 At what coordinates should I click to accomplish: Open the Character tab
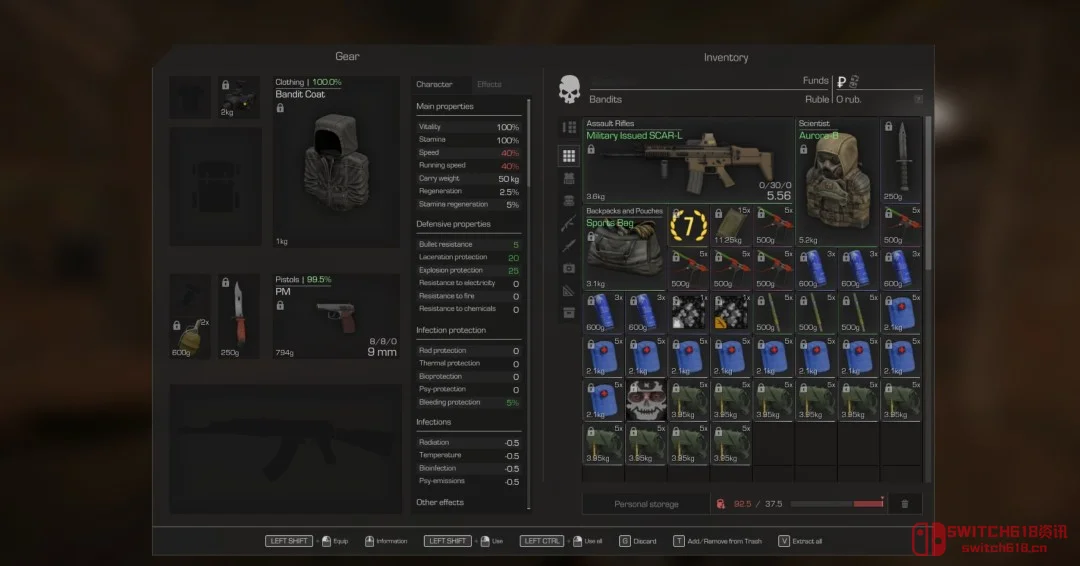pyautogui.click(x=434, y=85)
